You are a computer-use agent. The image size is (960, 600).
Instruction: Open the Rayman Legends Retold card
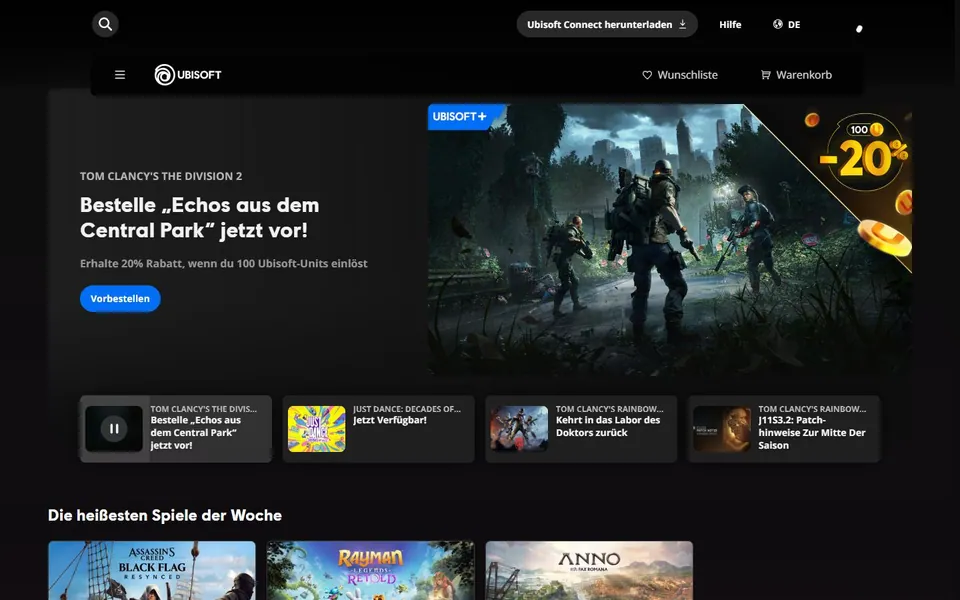pyautogui.click(x=370, y=570)
